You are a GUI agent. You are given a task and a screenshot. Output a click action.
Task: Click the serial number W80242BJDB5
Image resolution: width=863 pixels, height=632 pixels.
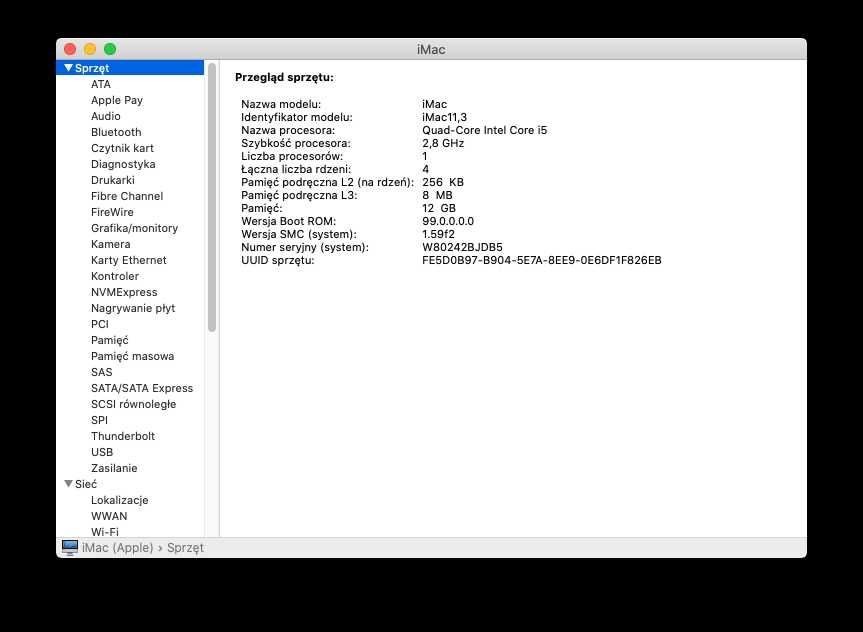tap(462, 247)
